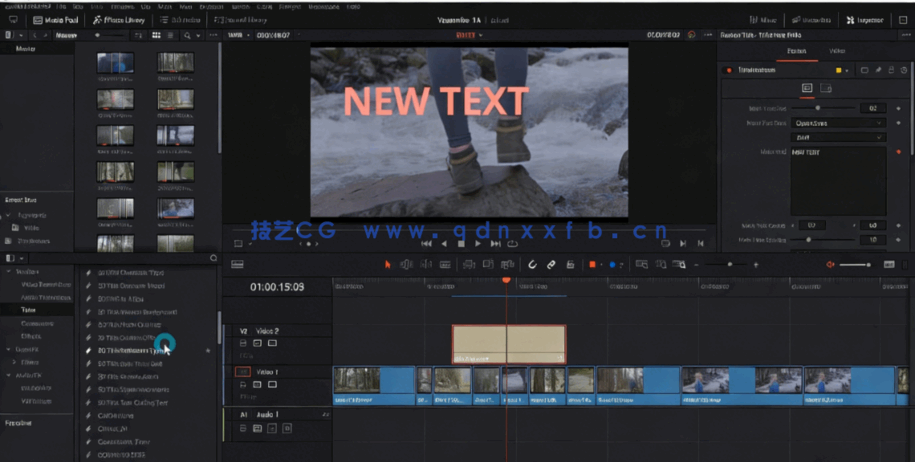Click the tan title clip on Video 2
This screenshot has width=915, height=462.
(509, 344)
